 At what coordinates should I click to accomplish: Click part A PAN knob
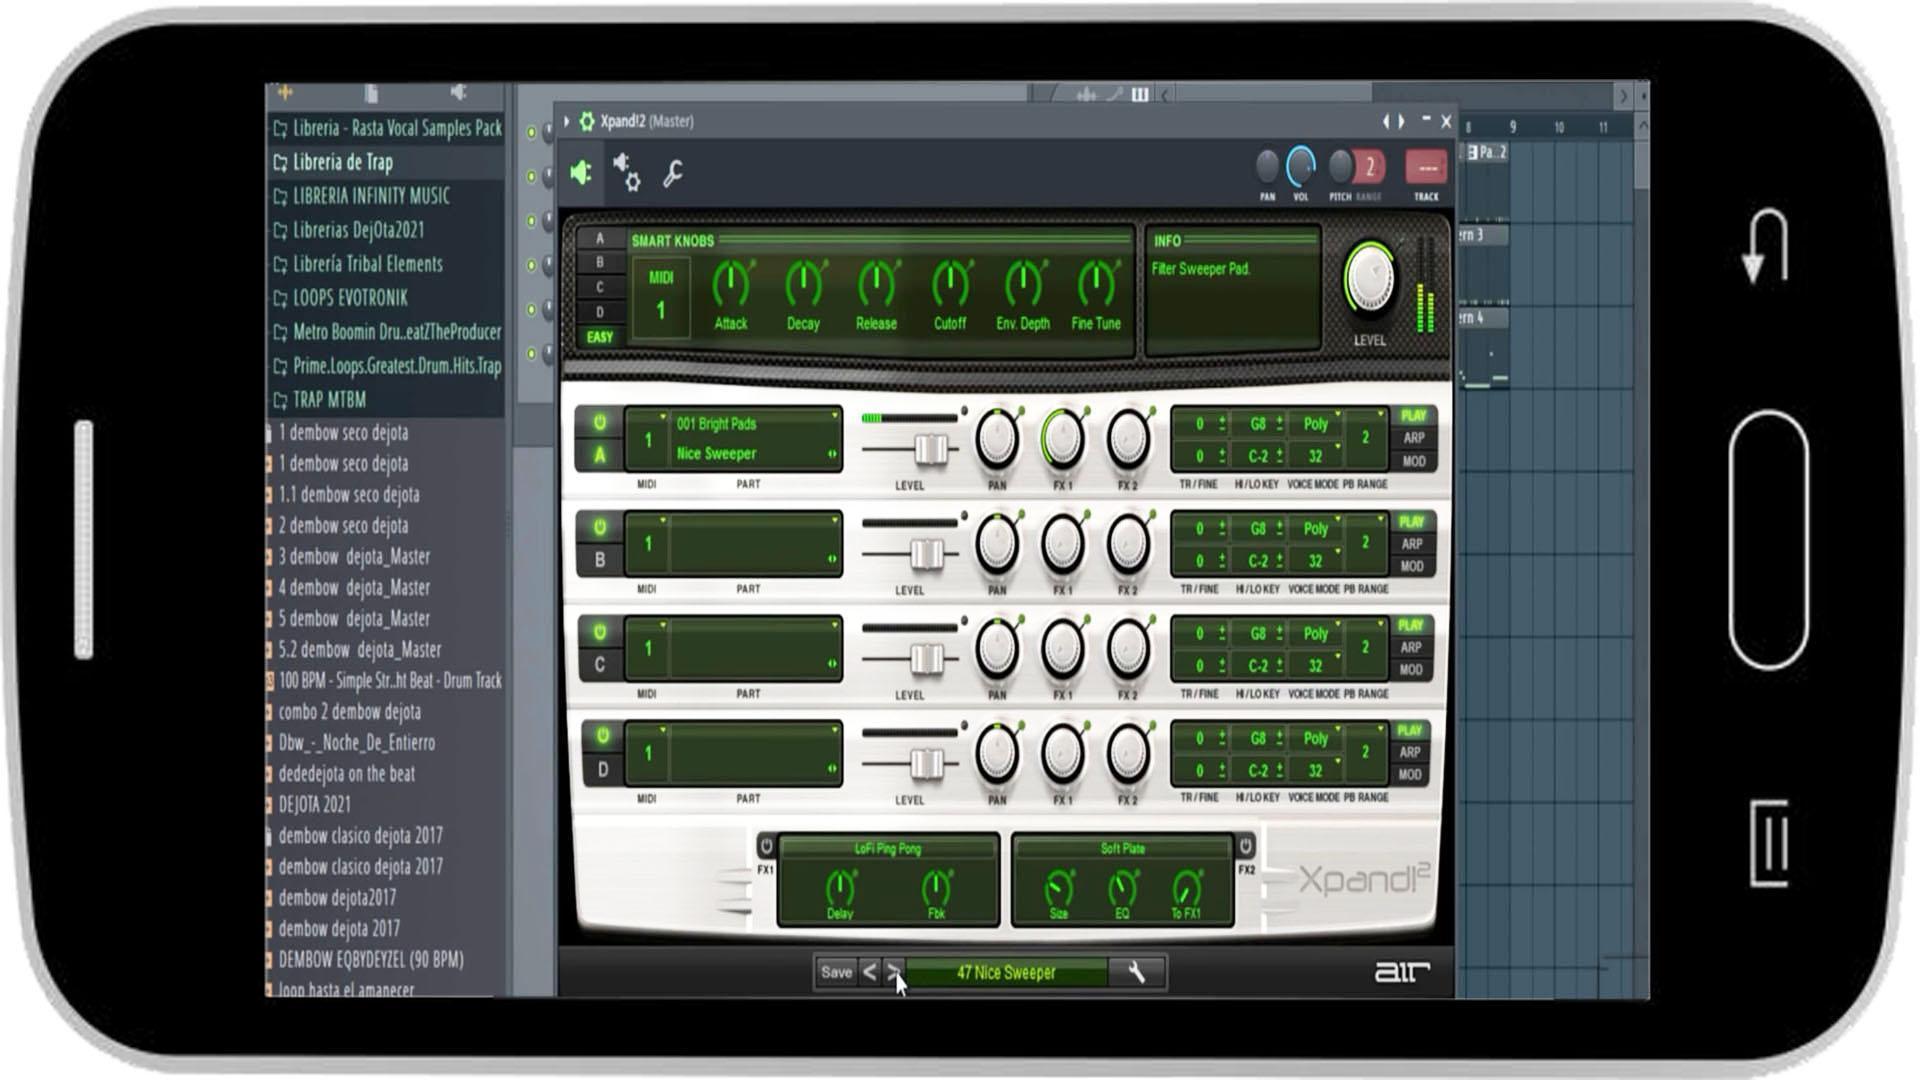(996, 439)
